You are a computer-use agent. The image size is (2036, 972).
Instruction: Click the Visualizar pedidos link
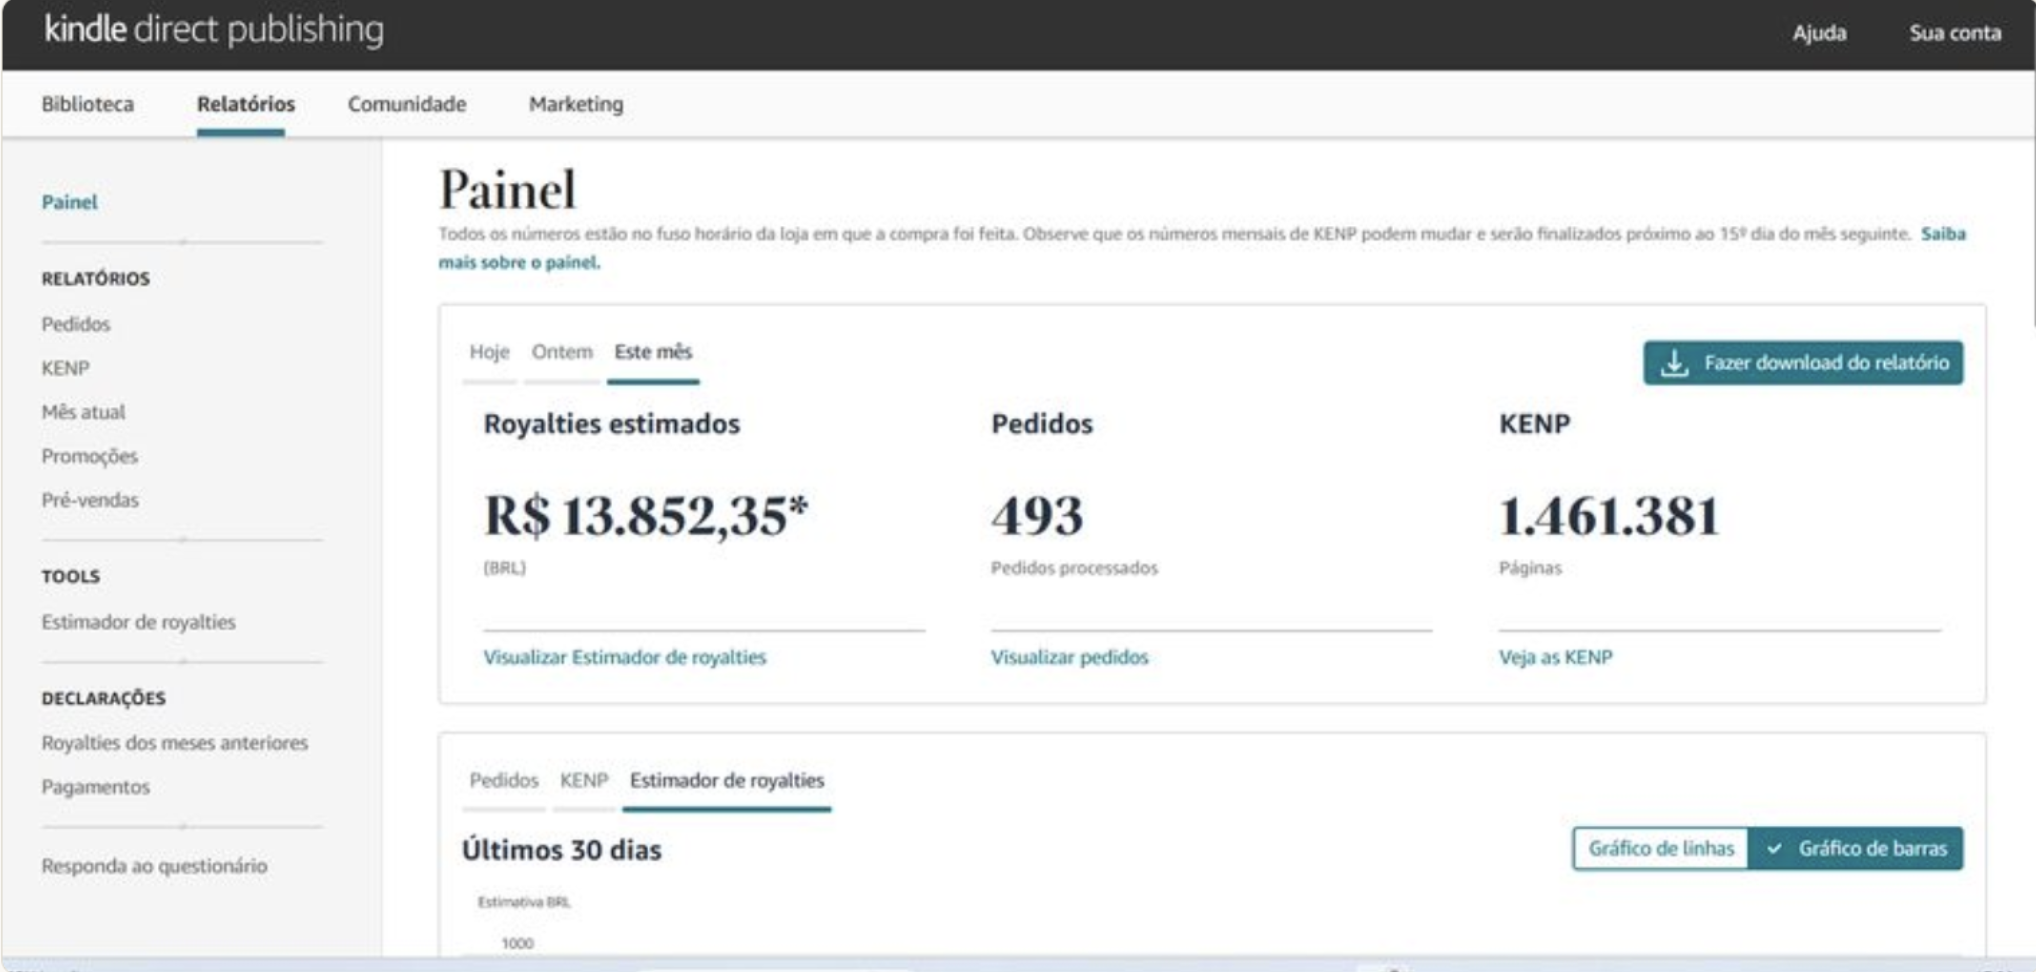(x=1070, y=657)
